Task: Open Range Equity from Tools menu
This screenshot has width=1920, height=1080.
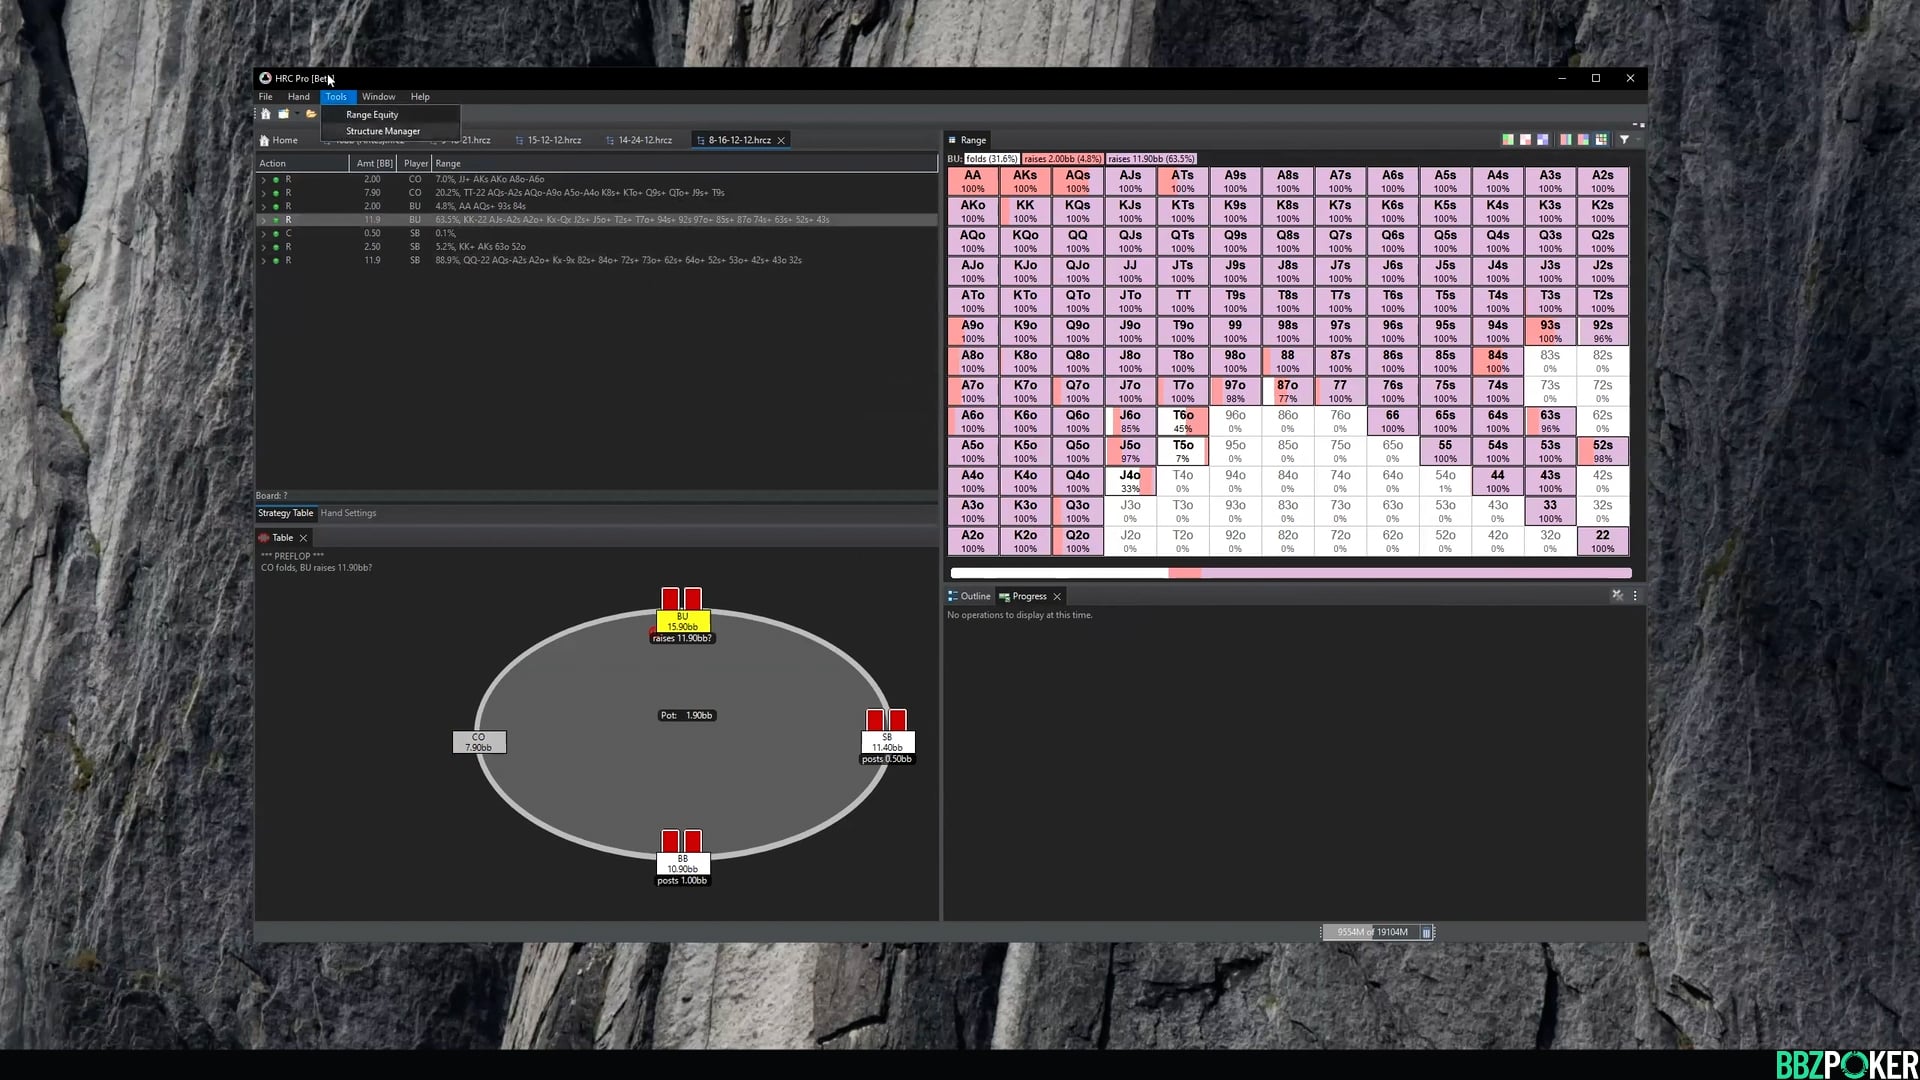Action: point(372,115)
